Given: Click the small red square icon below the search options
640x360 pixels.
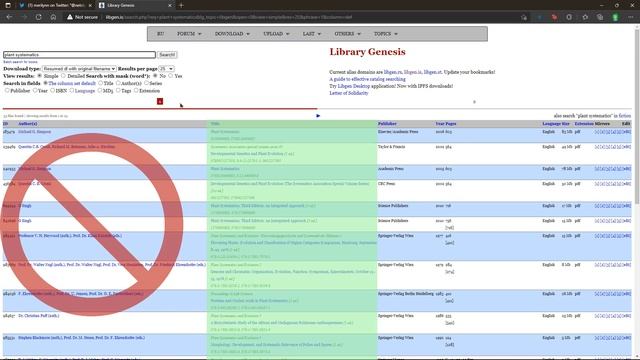Looking at the screenshot, I should point(160,101).
